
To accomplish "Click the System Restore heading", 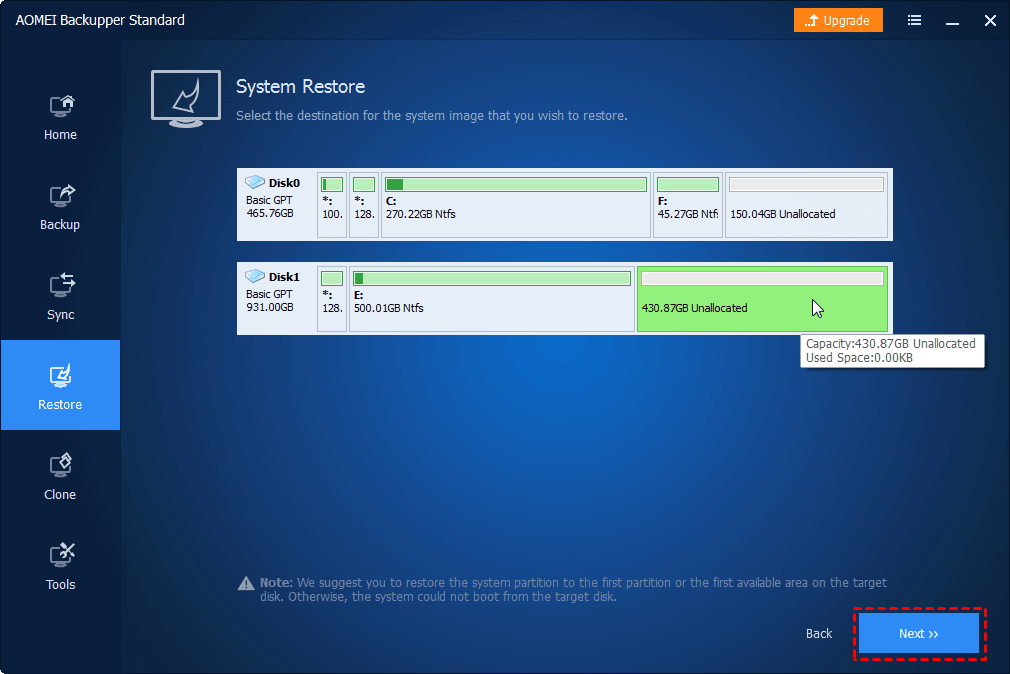I will 301,86.
